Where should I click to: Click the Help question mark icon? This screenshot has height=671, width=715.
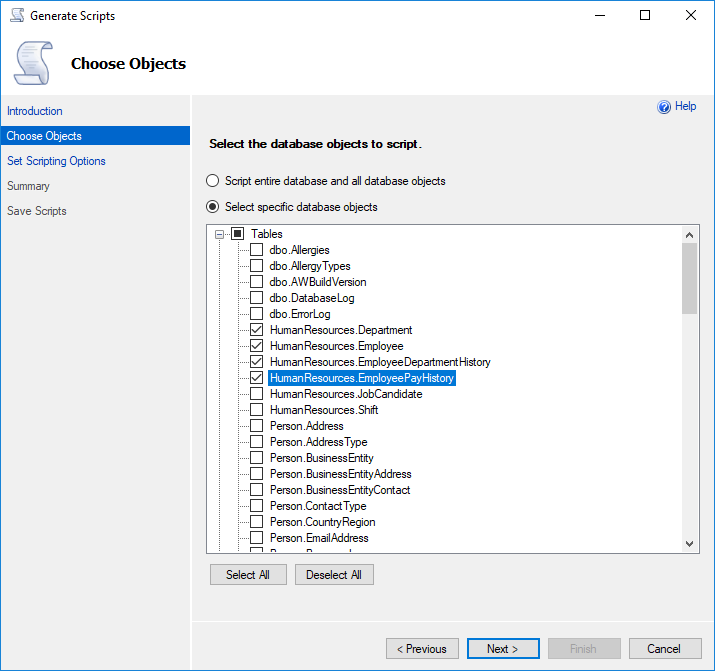point(663,107)
